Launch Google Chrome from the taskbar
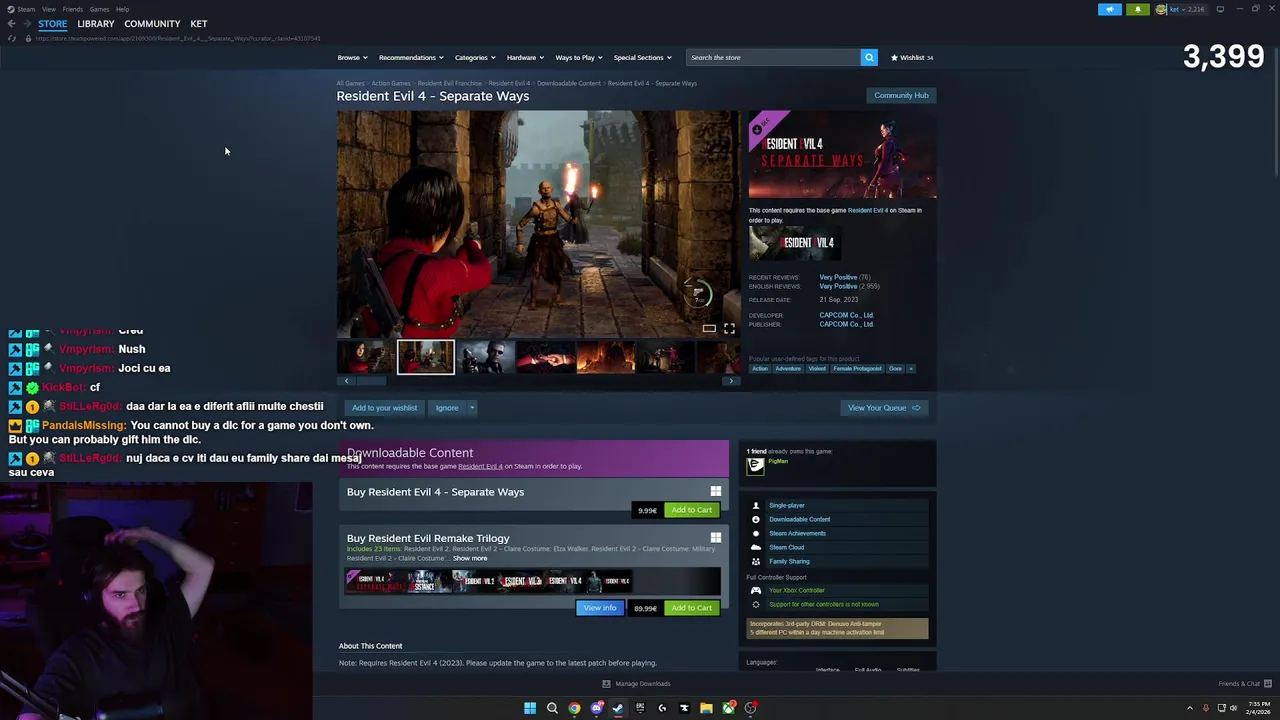 click(574, 708)
